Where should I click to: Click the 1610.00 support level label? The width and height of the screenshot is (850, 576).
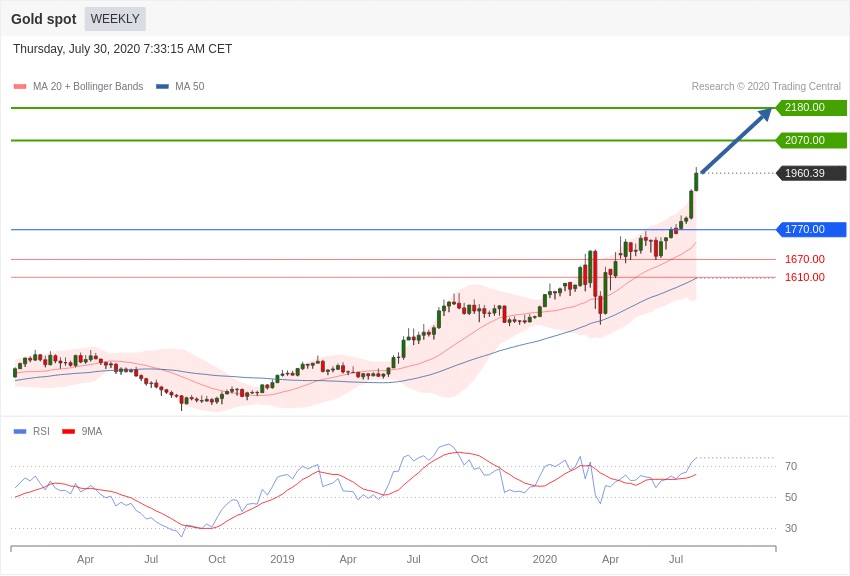804,277
